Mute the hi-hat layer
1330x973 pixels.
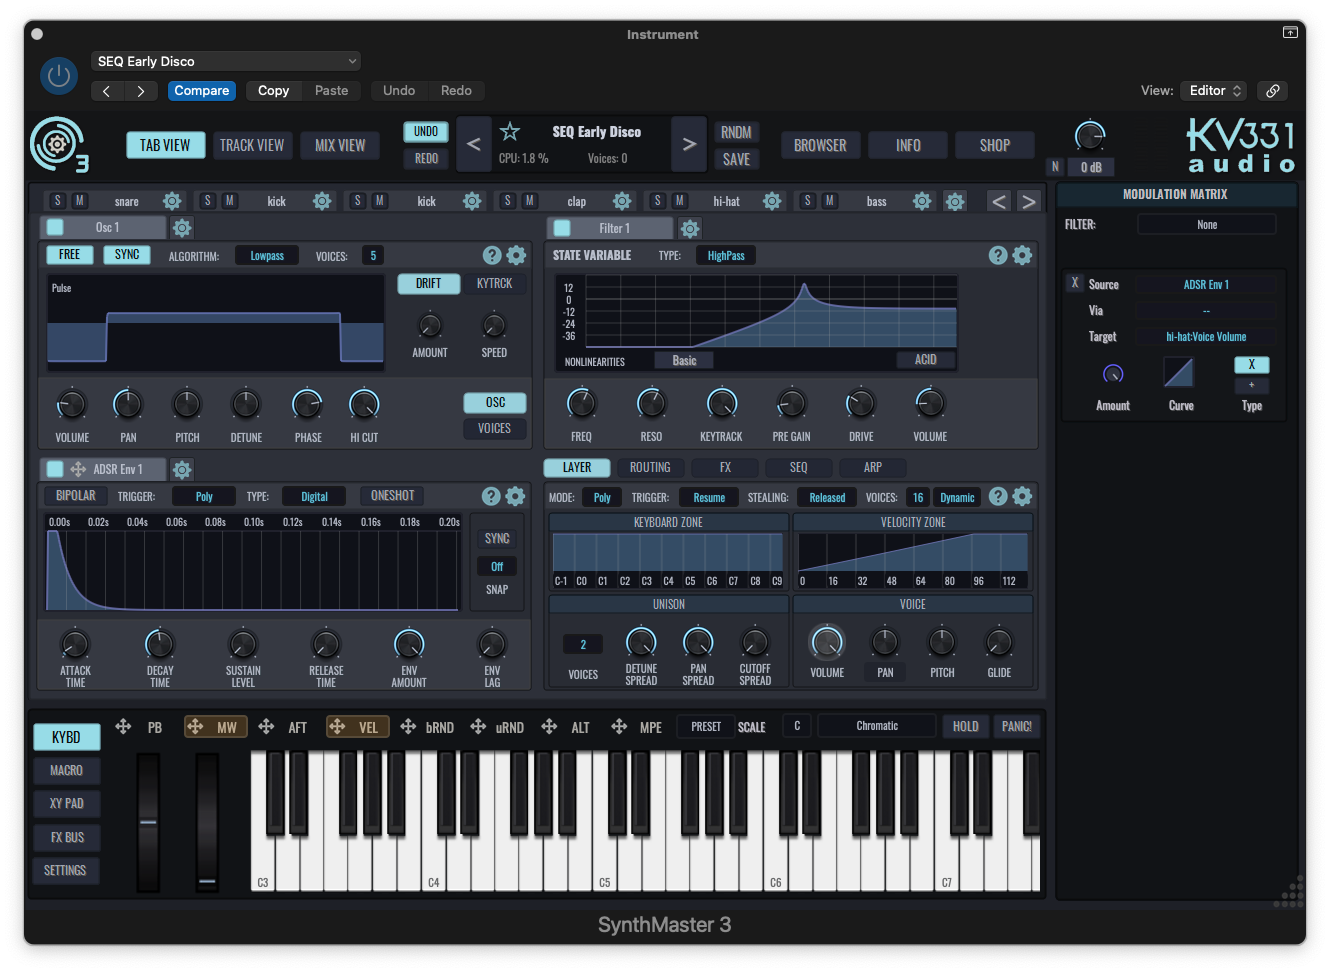[680, 201]
